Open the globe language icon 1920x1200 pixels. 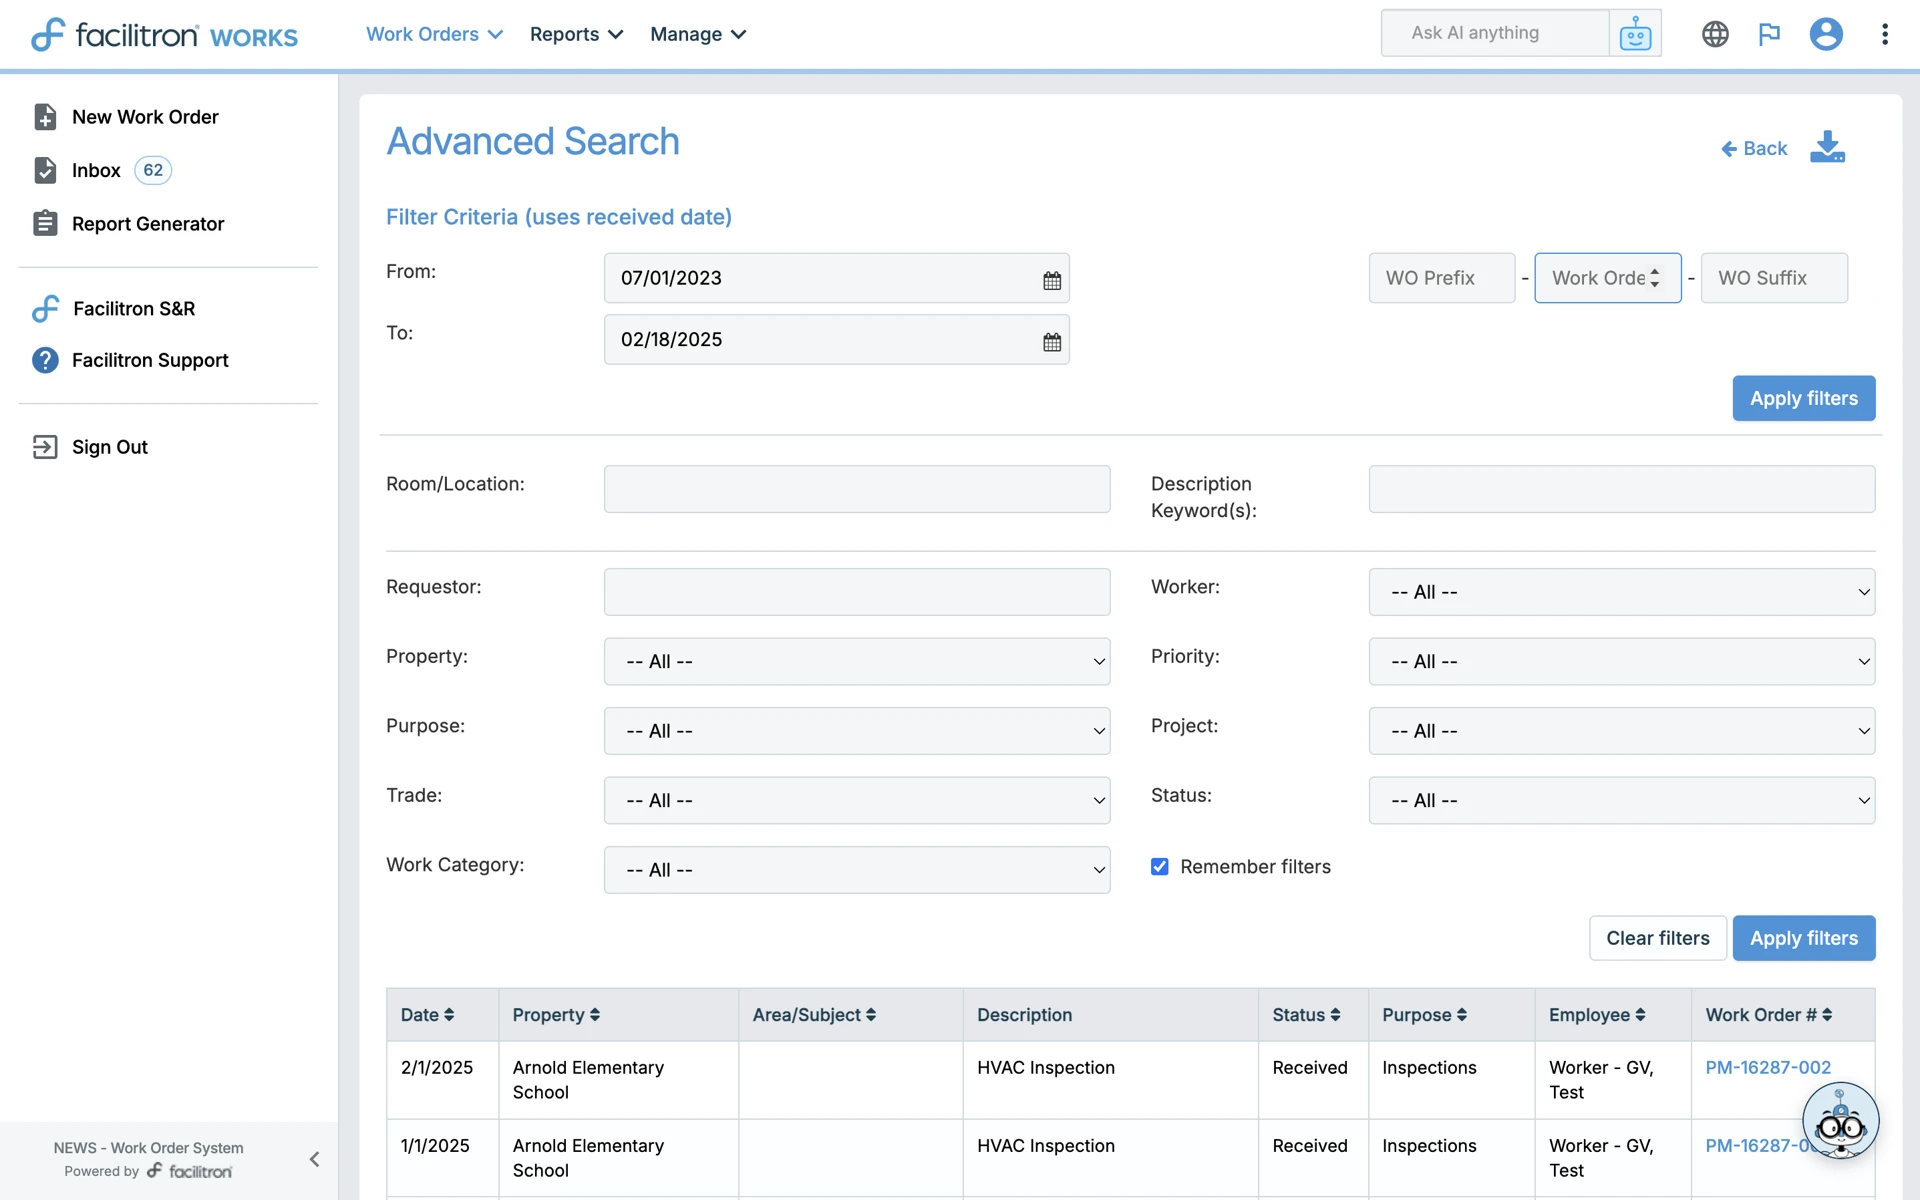pos(1715,34)
